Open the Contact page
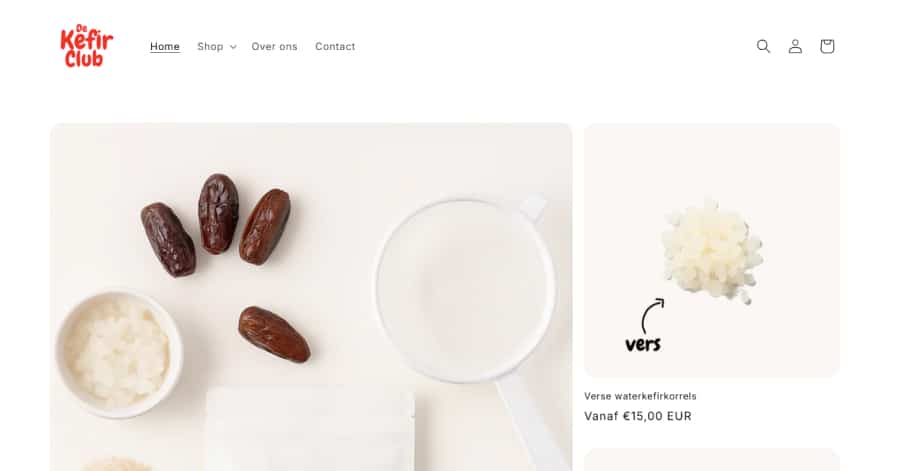Viewport: 900px width, 471px height. coord(335,46)
